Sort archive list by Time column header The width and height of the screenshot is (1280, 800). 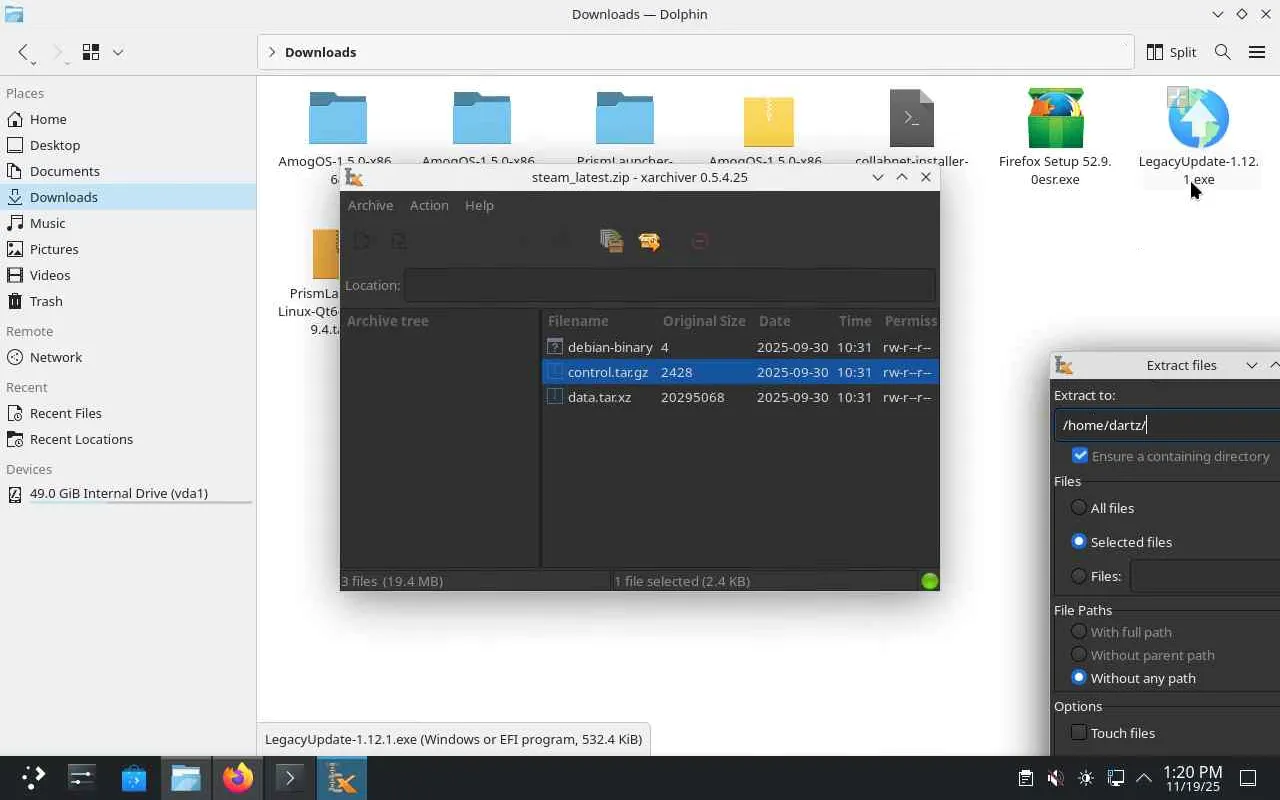click(855, 321)
